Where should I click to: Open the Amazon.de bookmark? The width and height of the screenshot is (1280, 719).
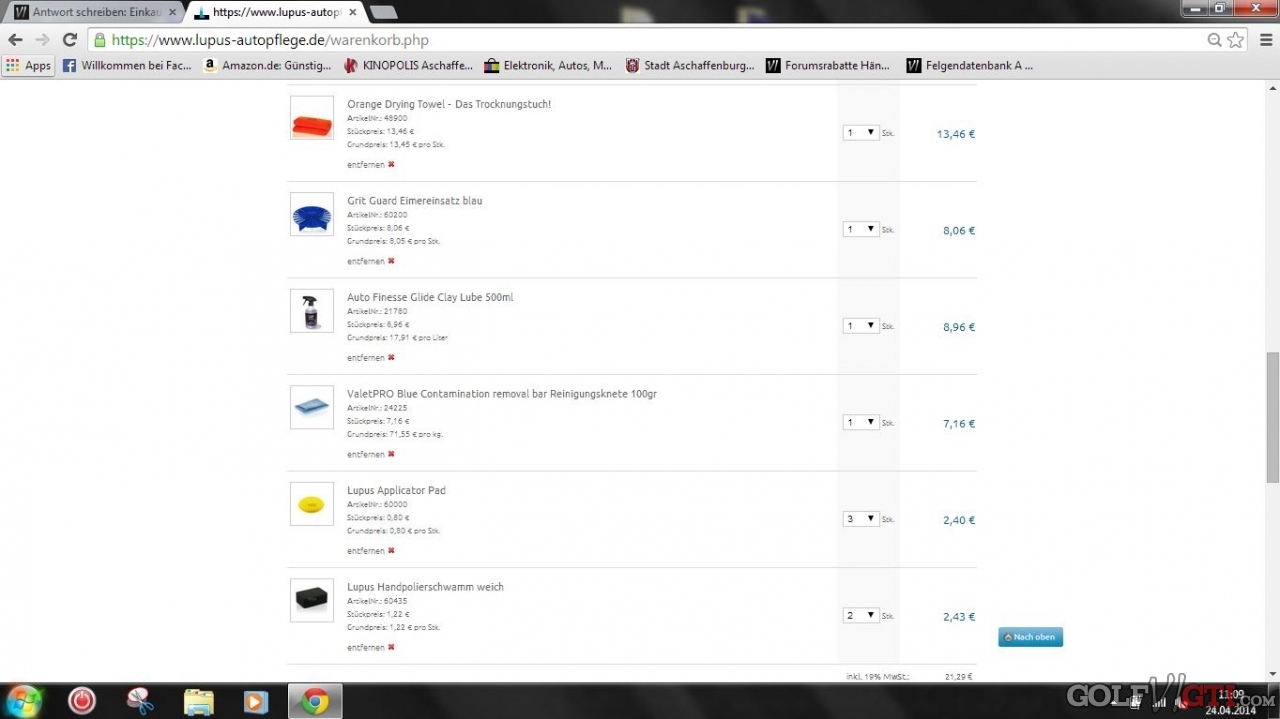click(x=267, y=66)
